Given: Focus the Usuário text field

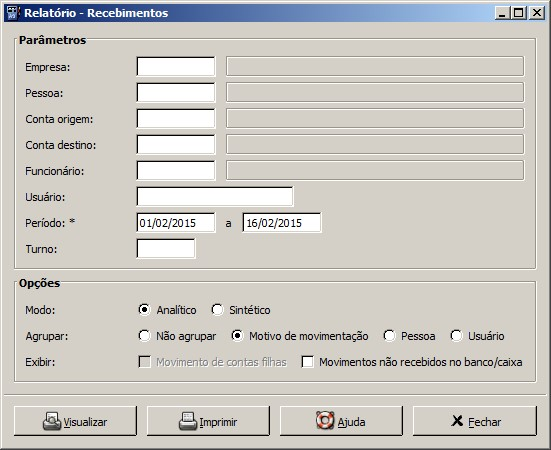Looking at the screenshot, I should (x=215, y=196).
